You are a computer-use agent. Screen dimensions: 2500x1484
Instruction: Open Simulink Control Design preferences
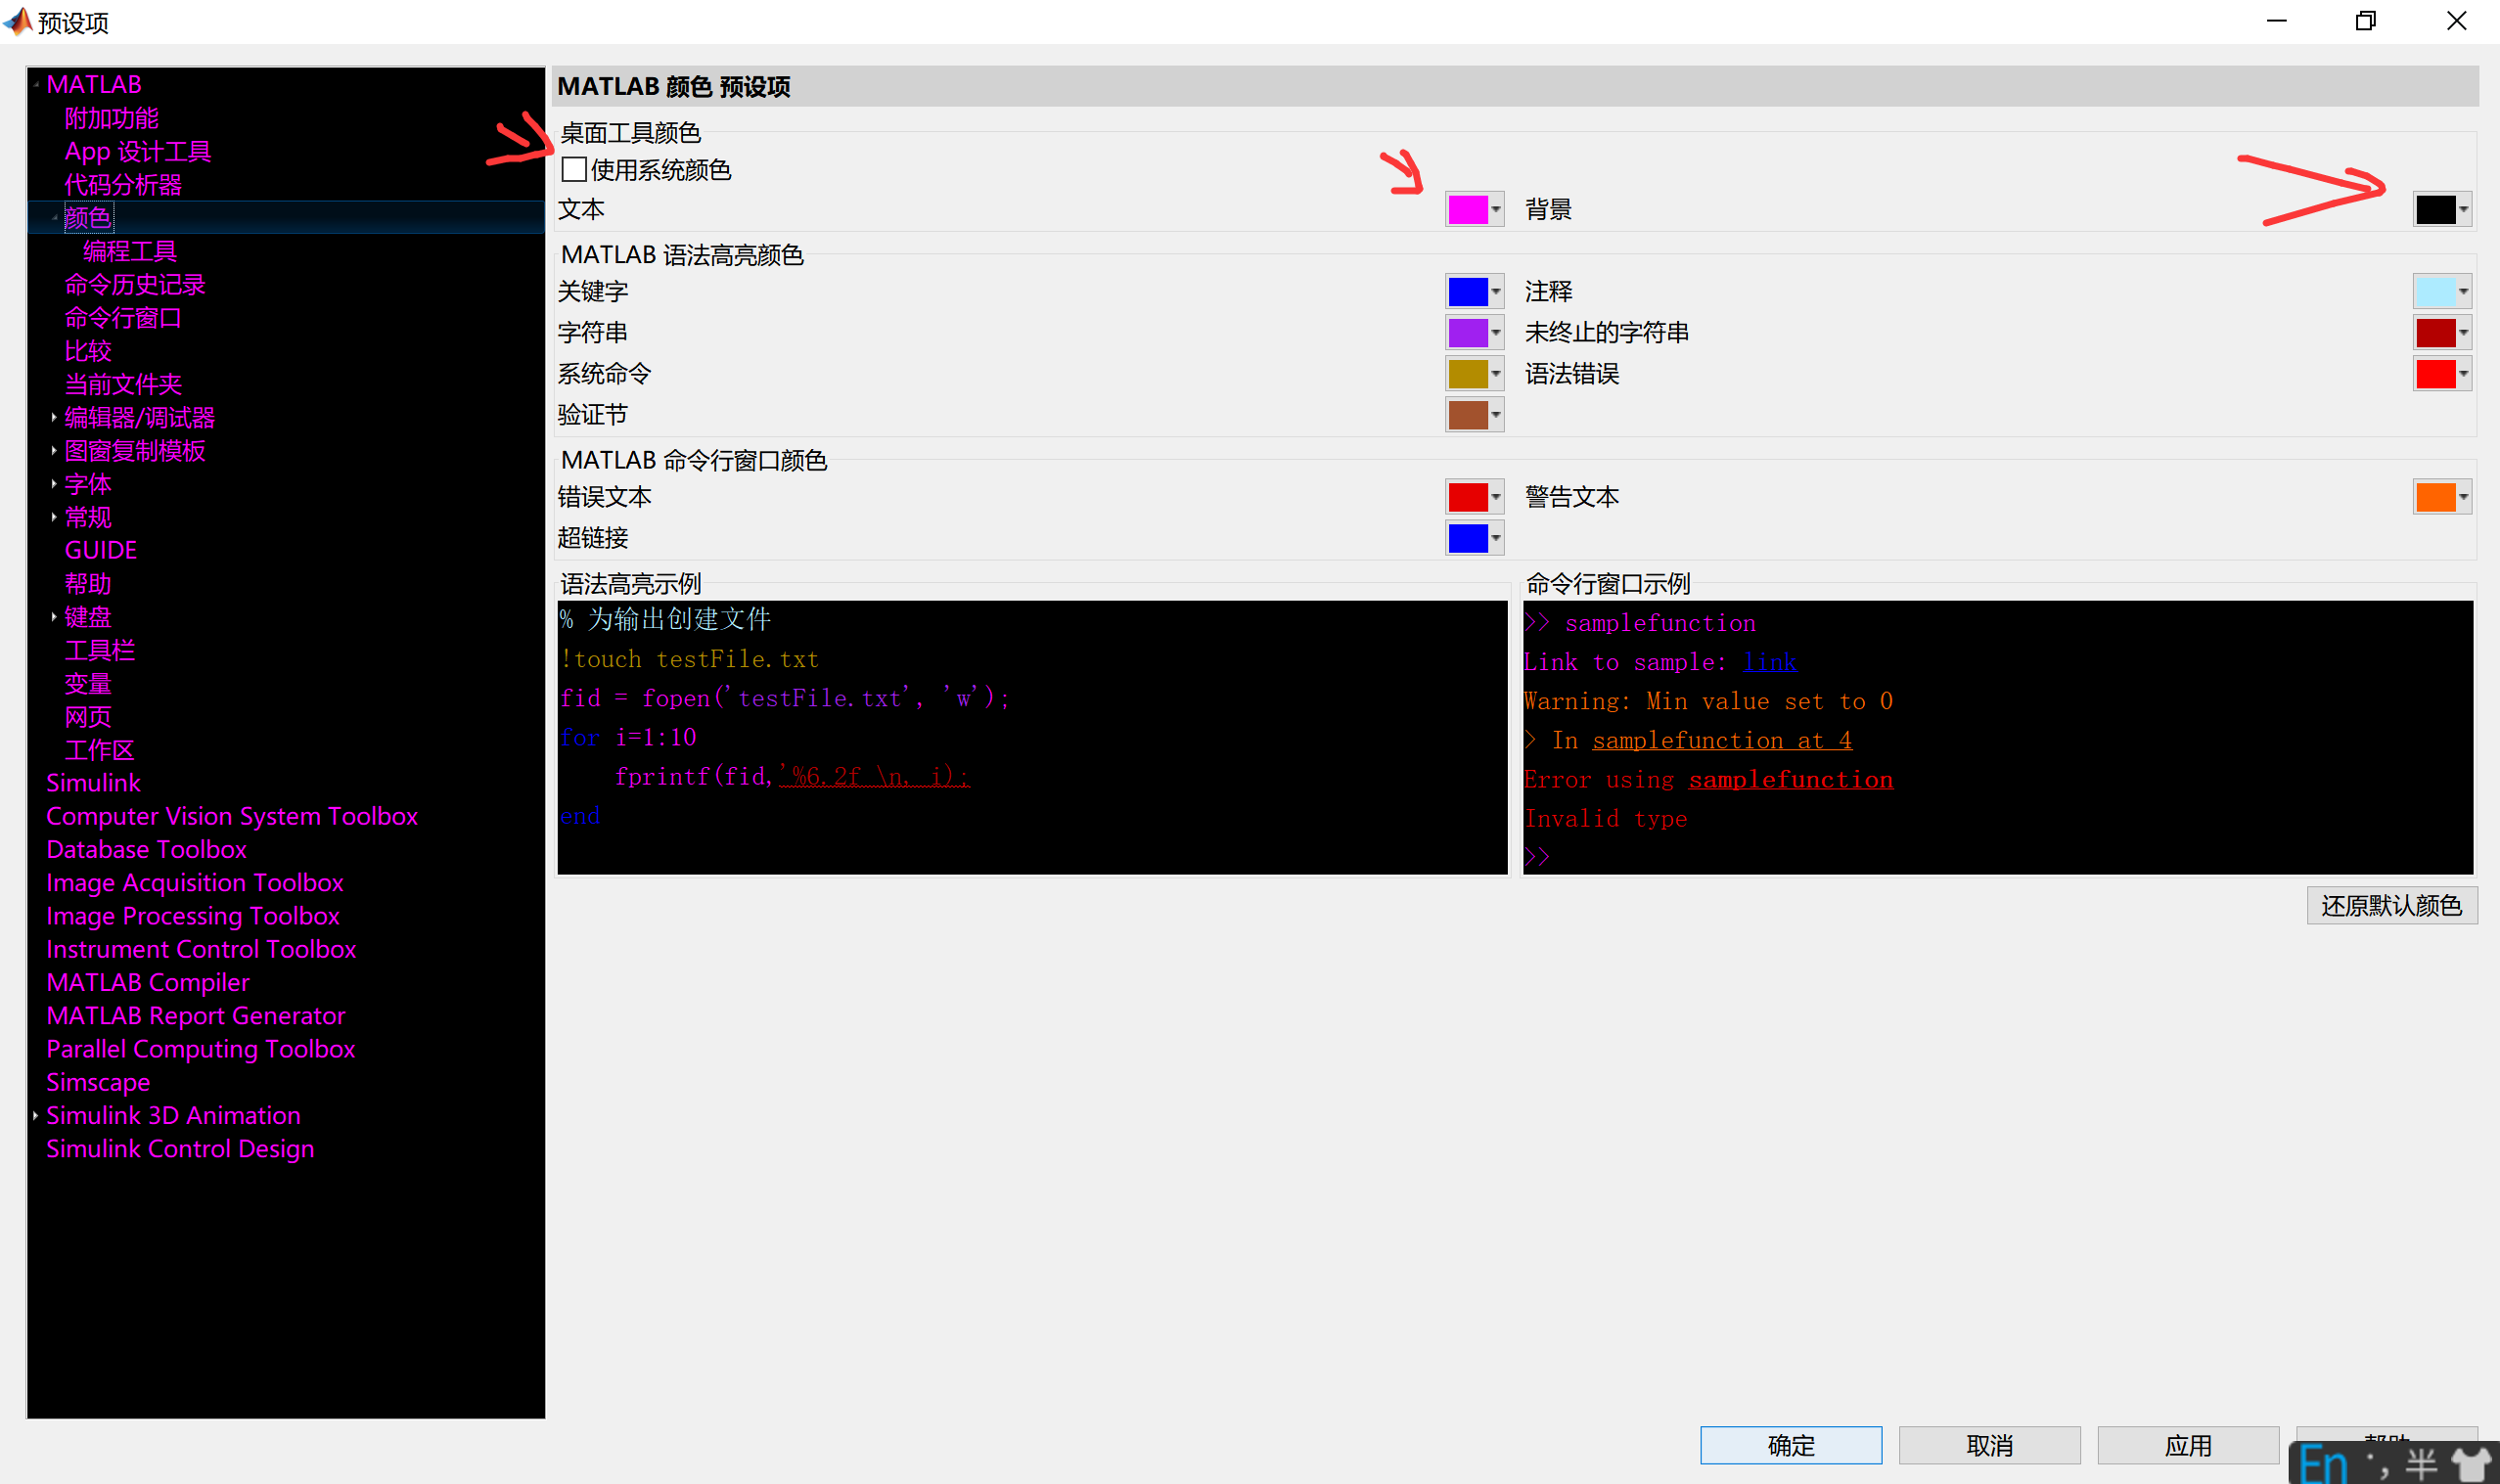(180, 1148)
